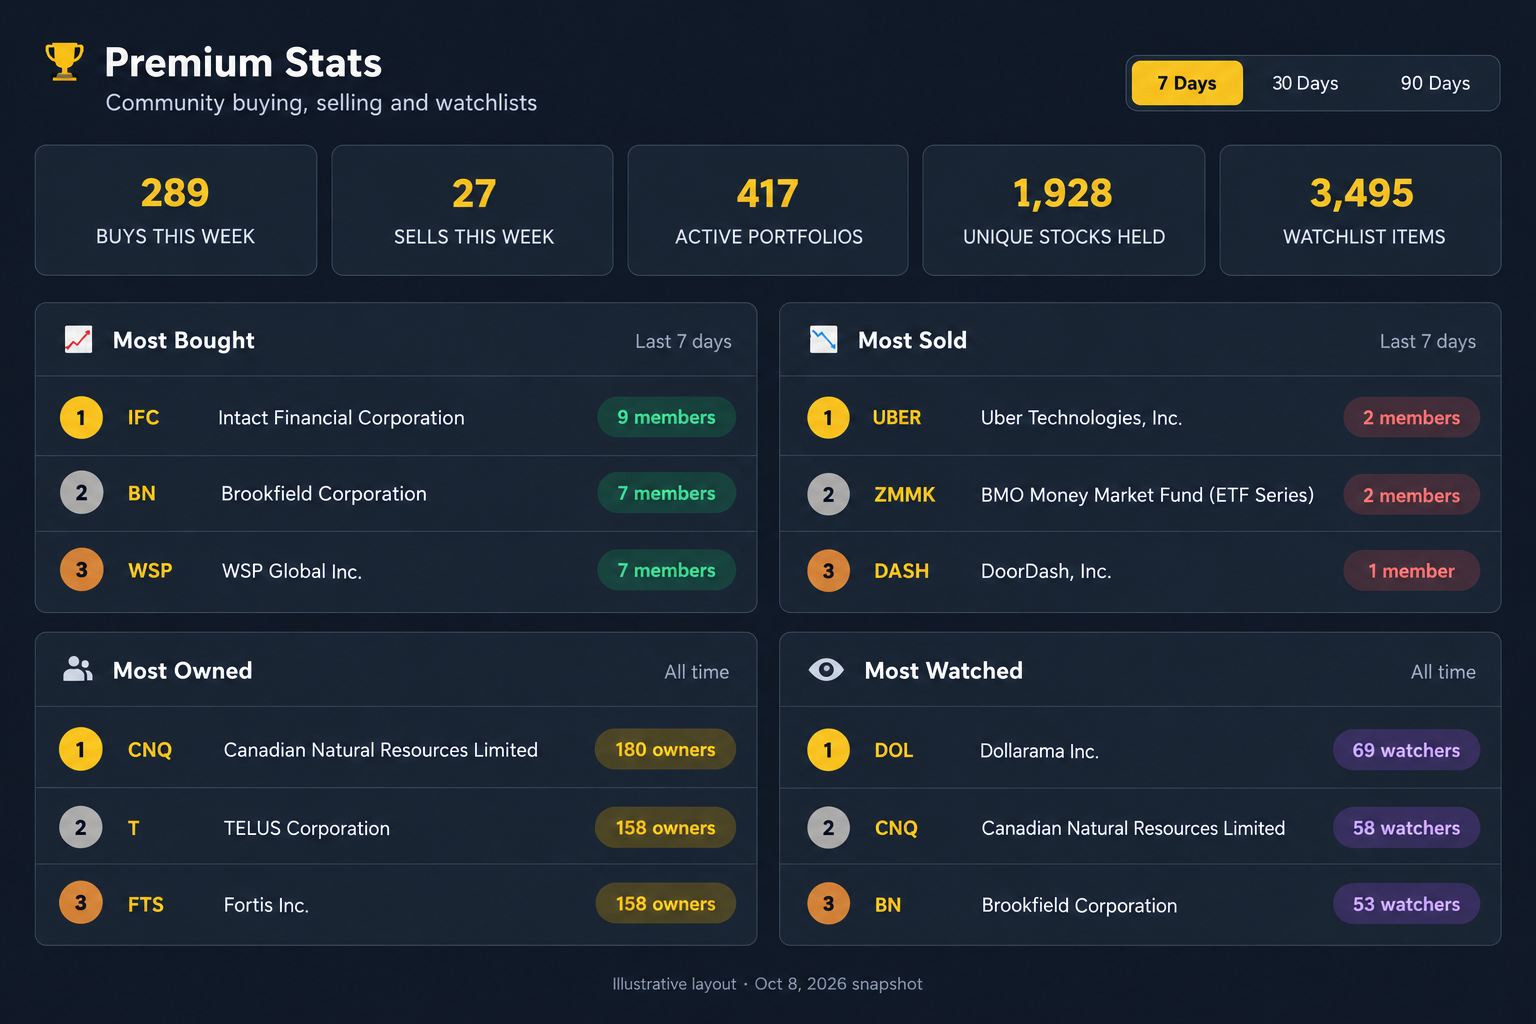Click the rank 1 badge beside CNQ in Most Owned
Screen dimensions: 1536x1024
tap(81, 749)
